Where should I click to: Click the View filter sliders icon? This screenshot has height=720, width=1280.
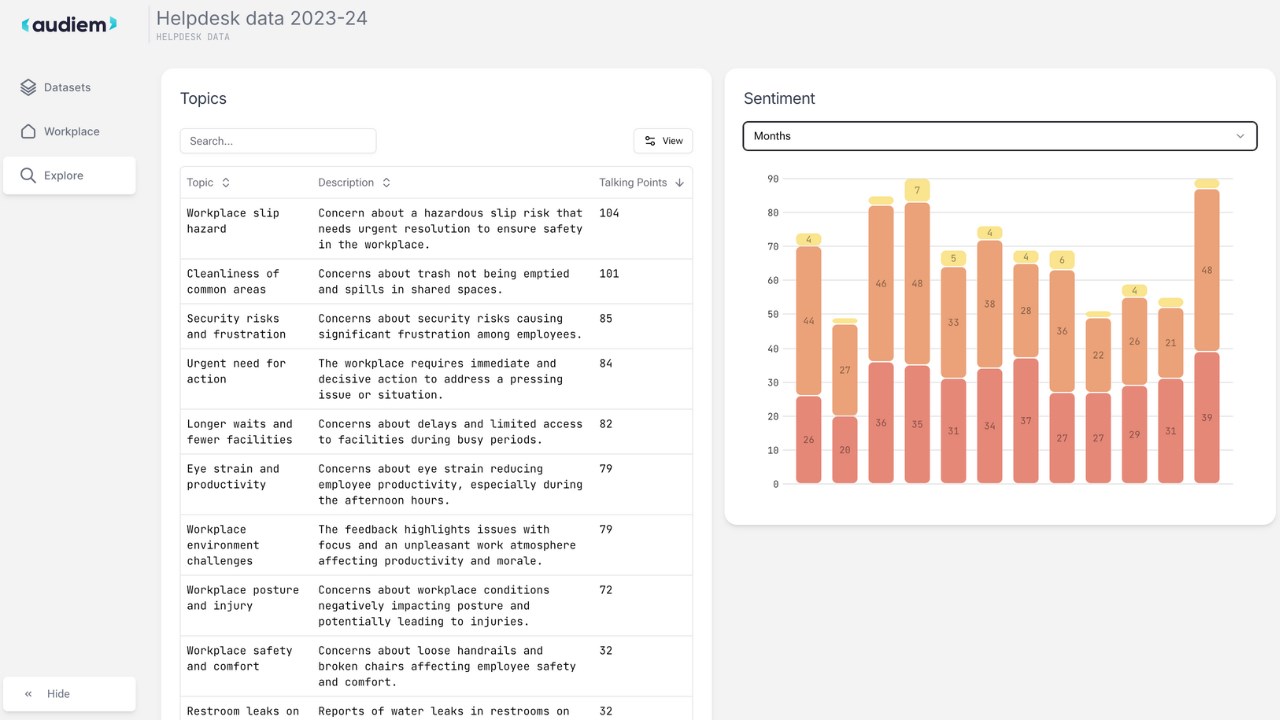[650, 141]
